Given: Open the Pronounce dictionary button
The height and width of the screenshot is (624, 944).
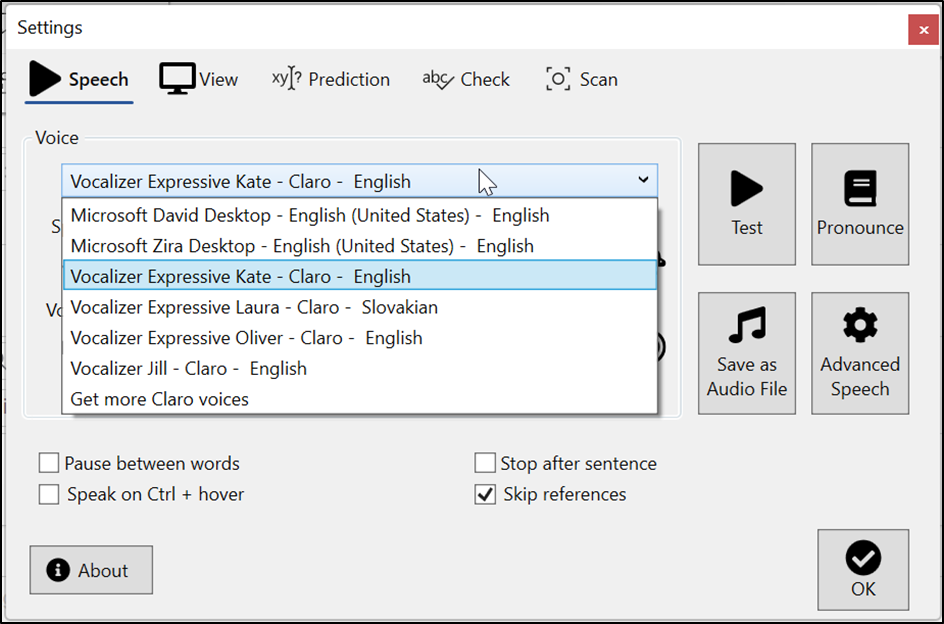Looking at the screenshot, I should coord(859,204).
